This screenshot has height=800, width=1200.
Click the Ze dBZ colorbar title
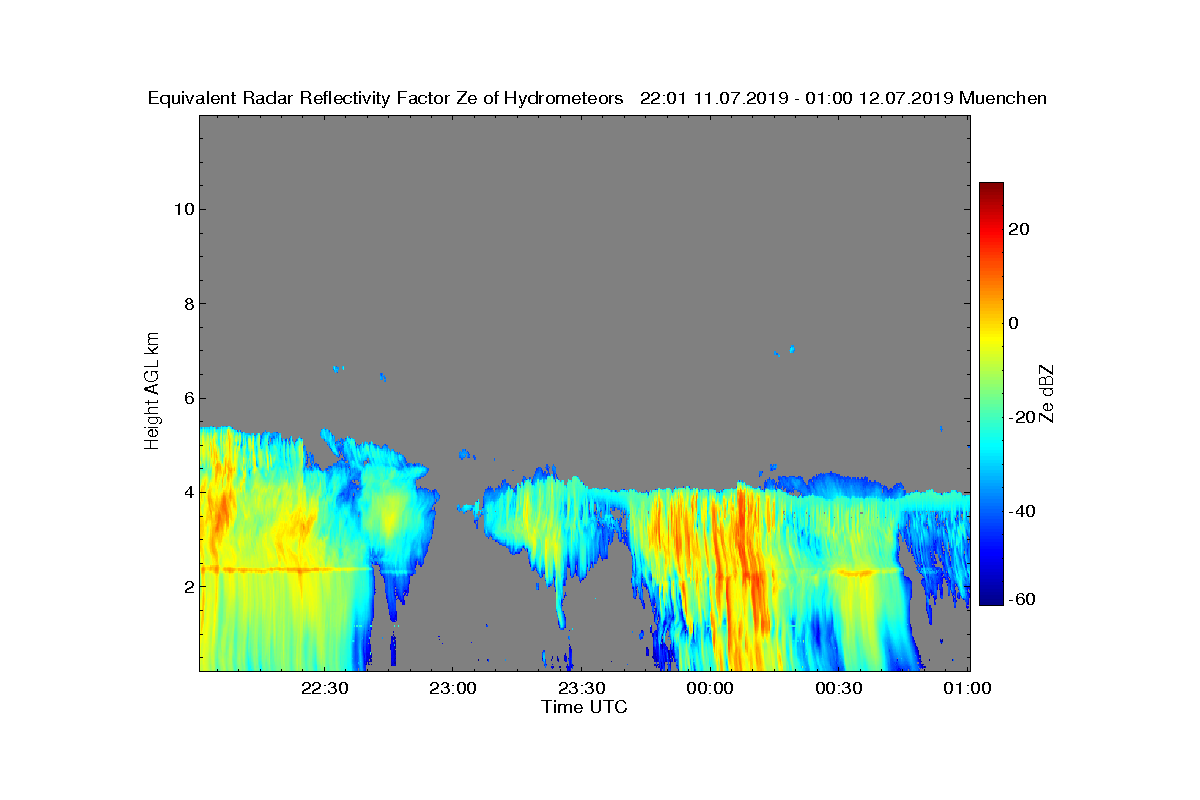(1047, 394)
